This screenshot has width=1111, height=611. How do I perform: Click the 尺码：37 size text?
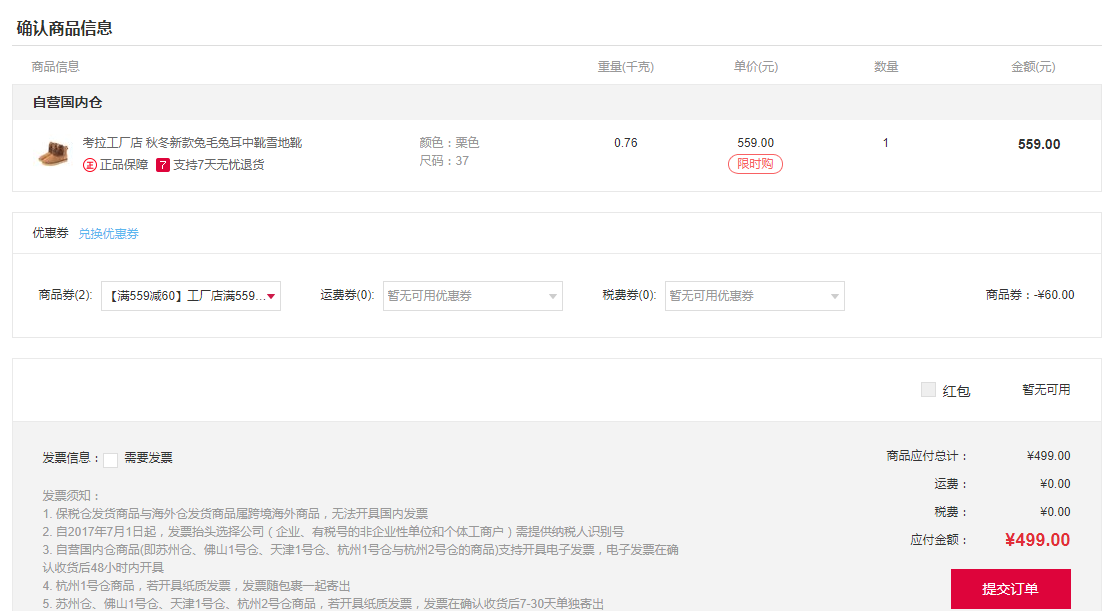coord(444,161)
